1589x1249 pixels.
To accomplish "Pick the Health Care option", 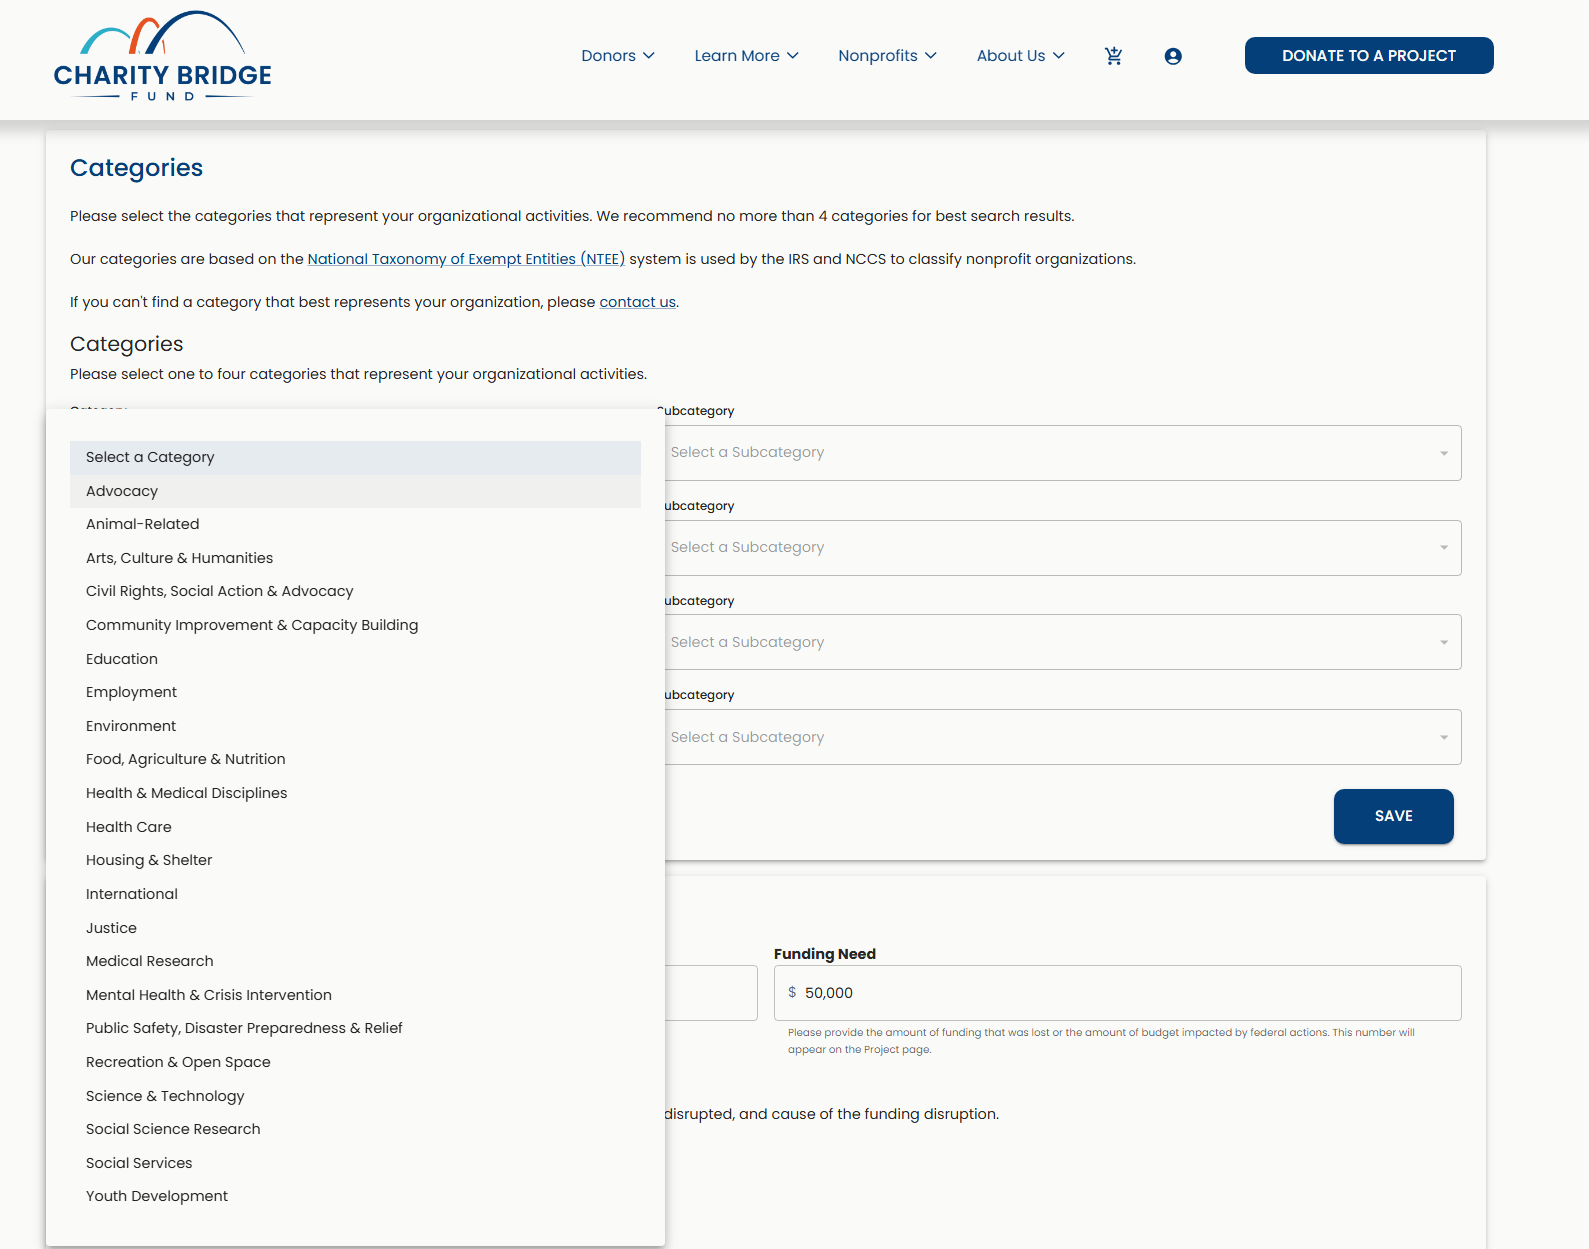I will coord(355,827).
